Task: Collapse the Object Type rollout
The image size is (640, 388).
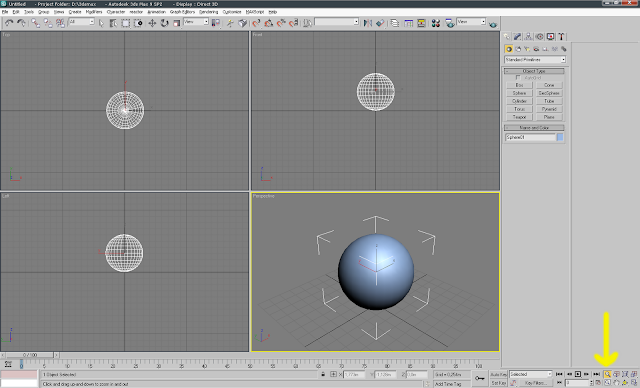Action: (x=534, y=71)
